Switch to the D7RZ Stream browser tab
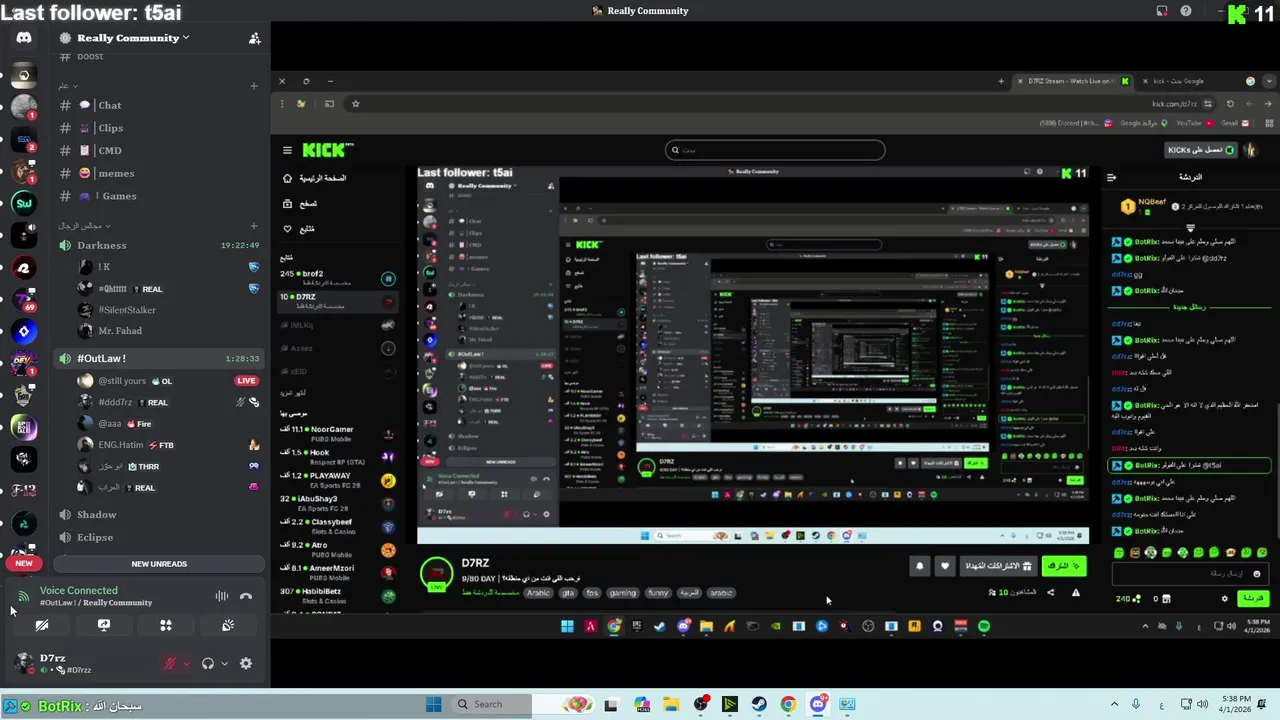The image size is (1280, 720). click(x=1072, y=81)
